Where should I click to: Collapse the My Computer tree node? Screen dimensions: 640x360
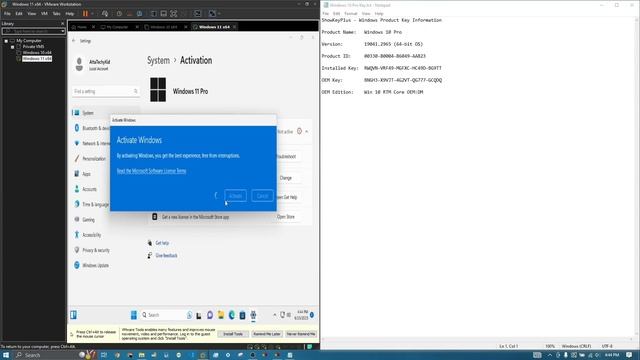(x=6, y=41)
